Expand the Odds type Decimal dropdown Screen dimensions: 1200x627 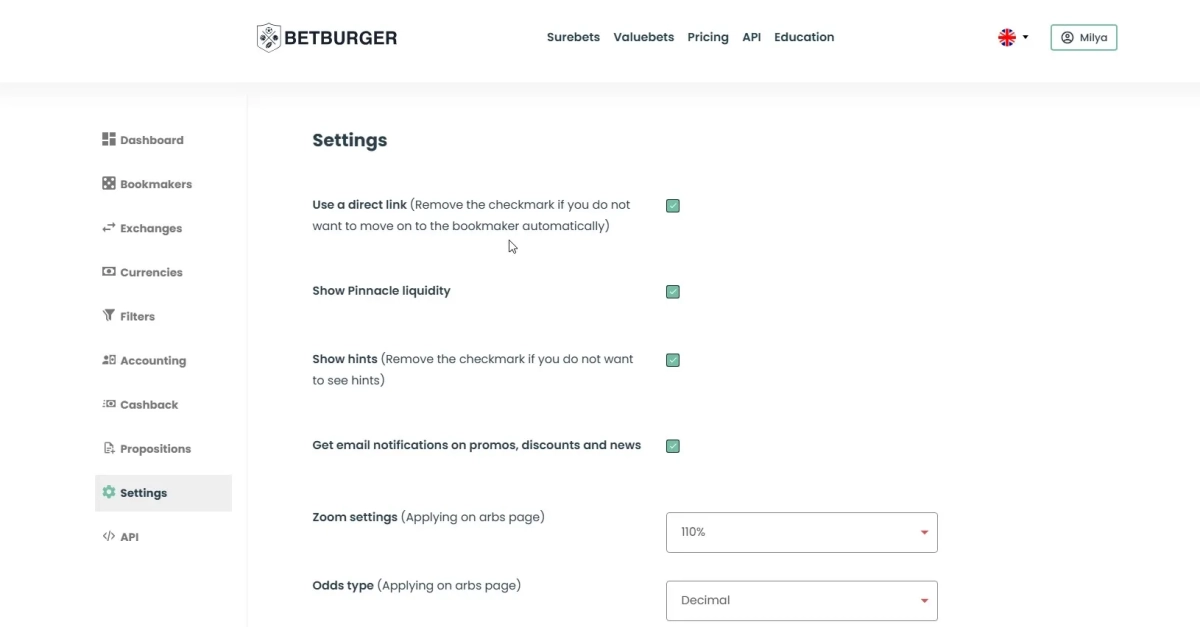click(x=801, y=600)
